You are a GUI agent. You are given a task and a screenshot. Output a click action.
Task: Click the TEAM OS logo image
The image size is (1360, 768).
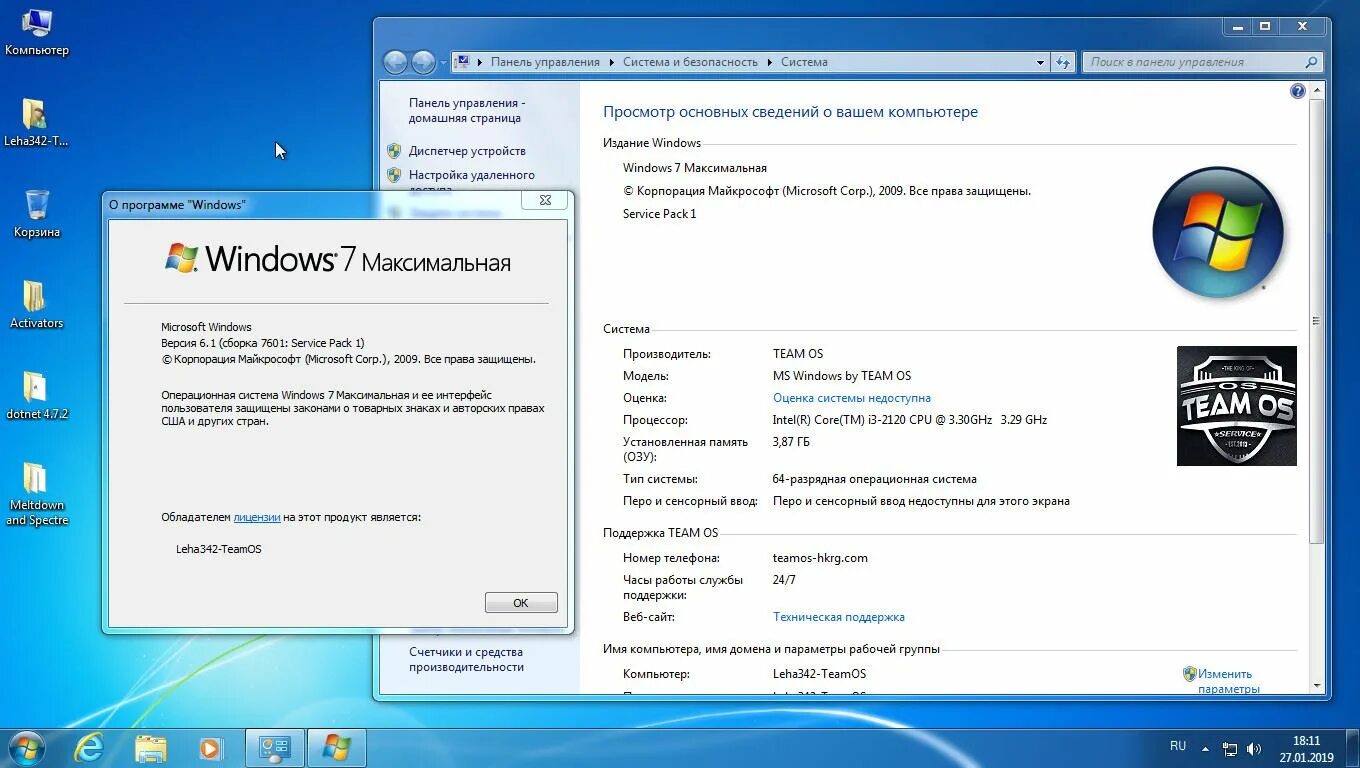1237,406
